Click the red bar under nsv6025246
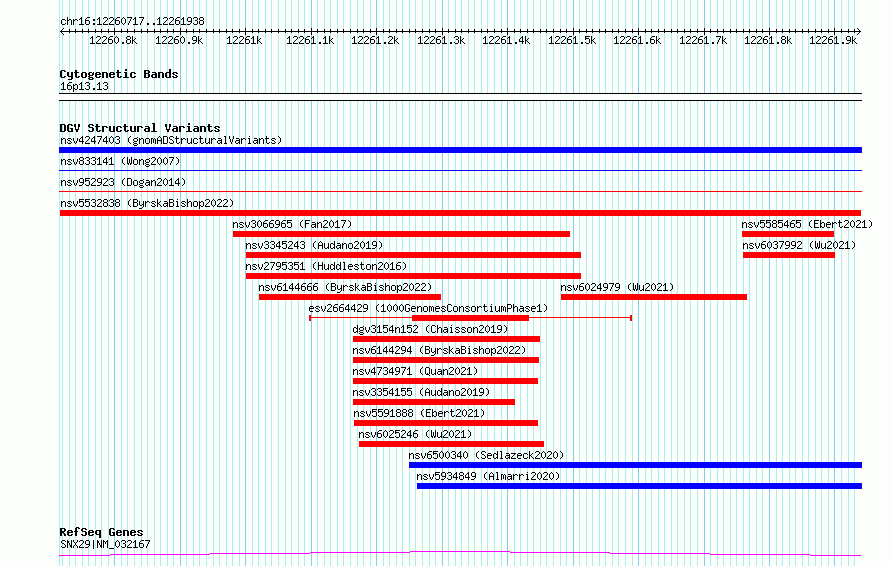The height and width of the screenshot is (566, 890). (451, 444)
